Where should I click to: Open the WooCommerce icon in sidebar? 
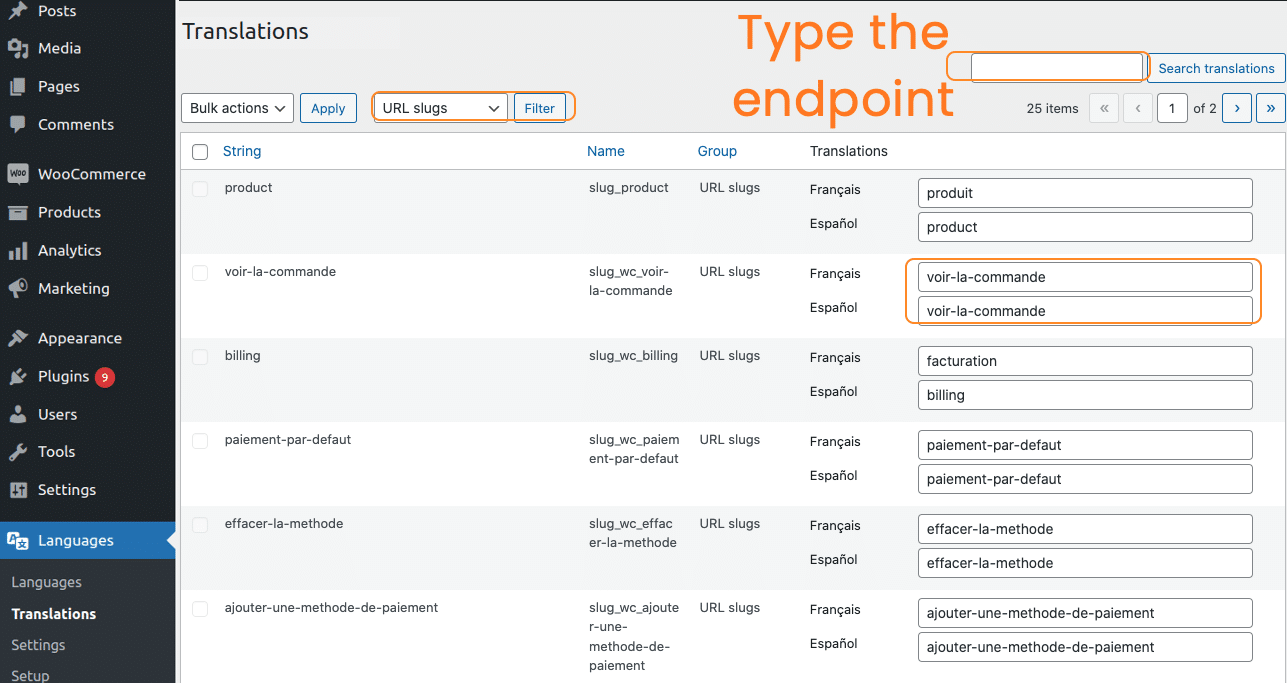[x=18, y=174]
